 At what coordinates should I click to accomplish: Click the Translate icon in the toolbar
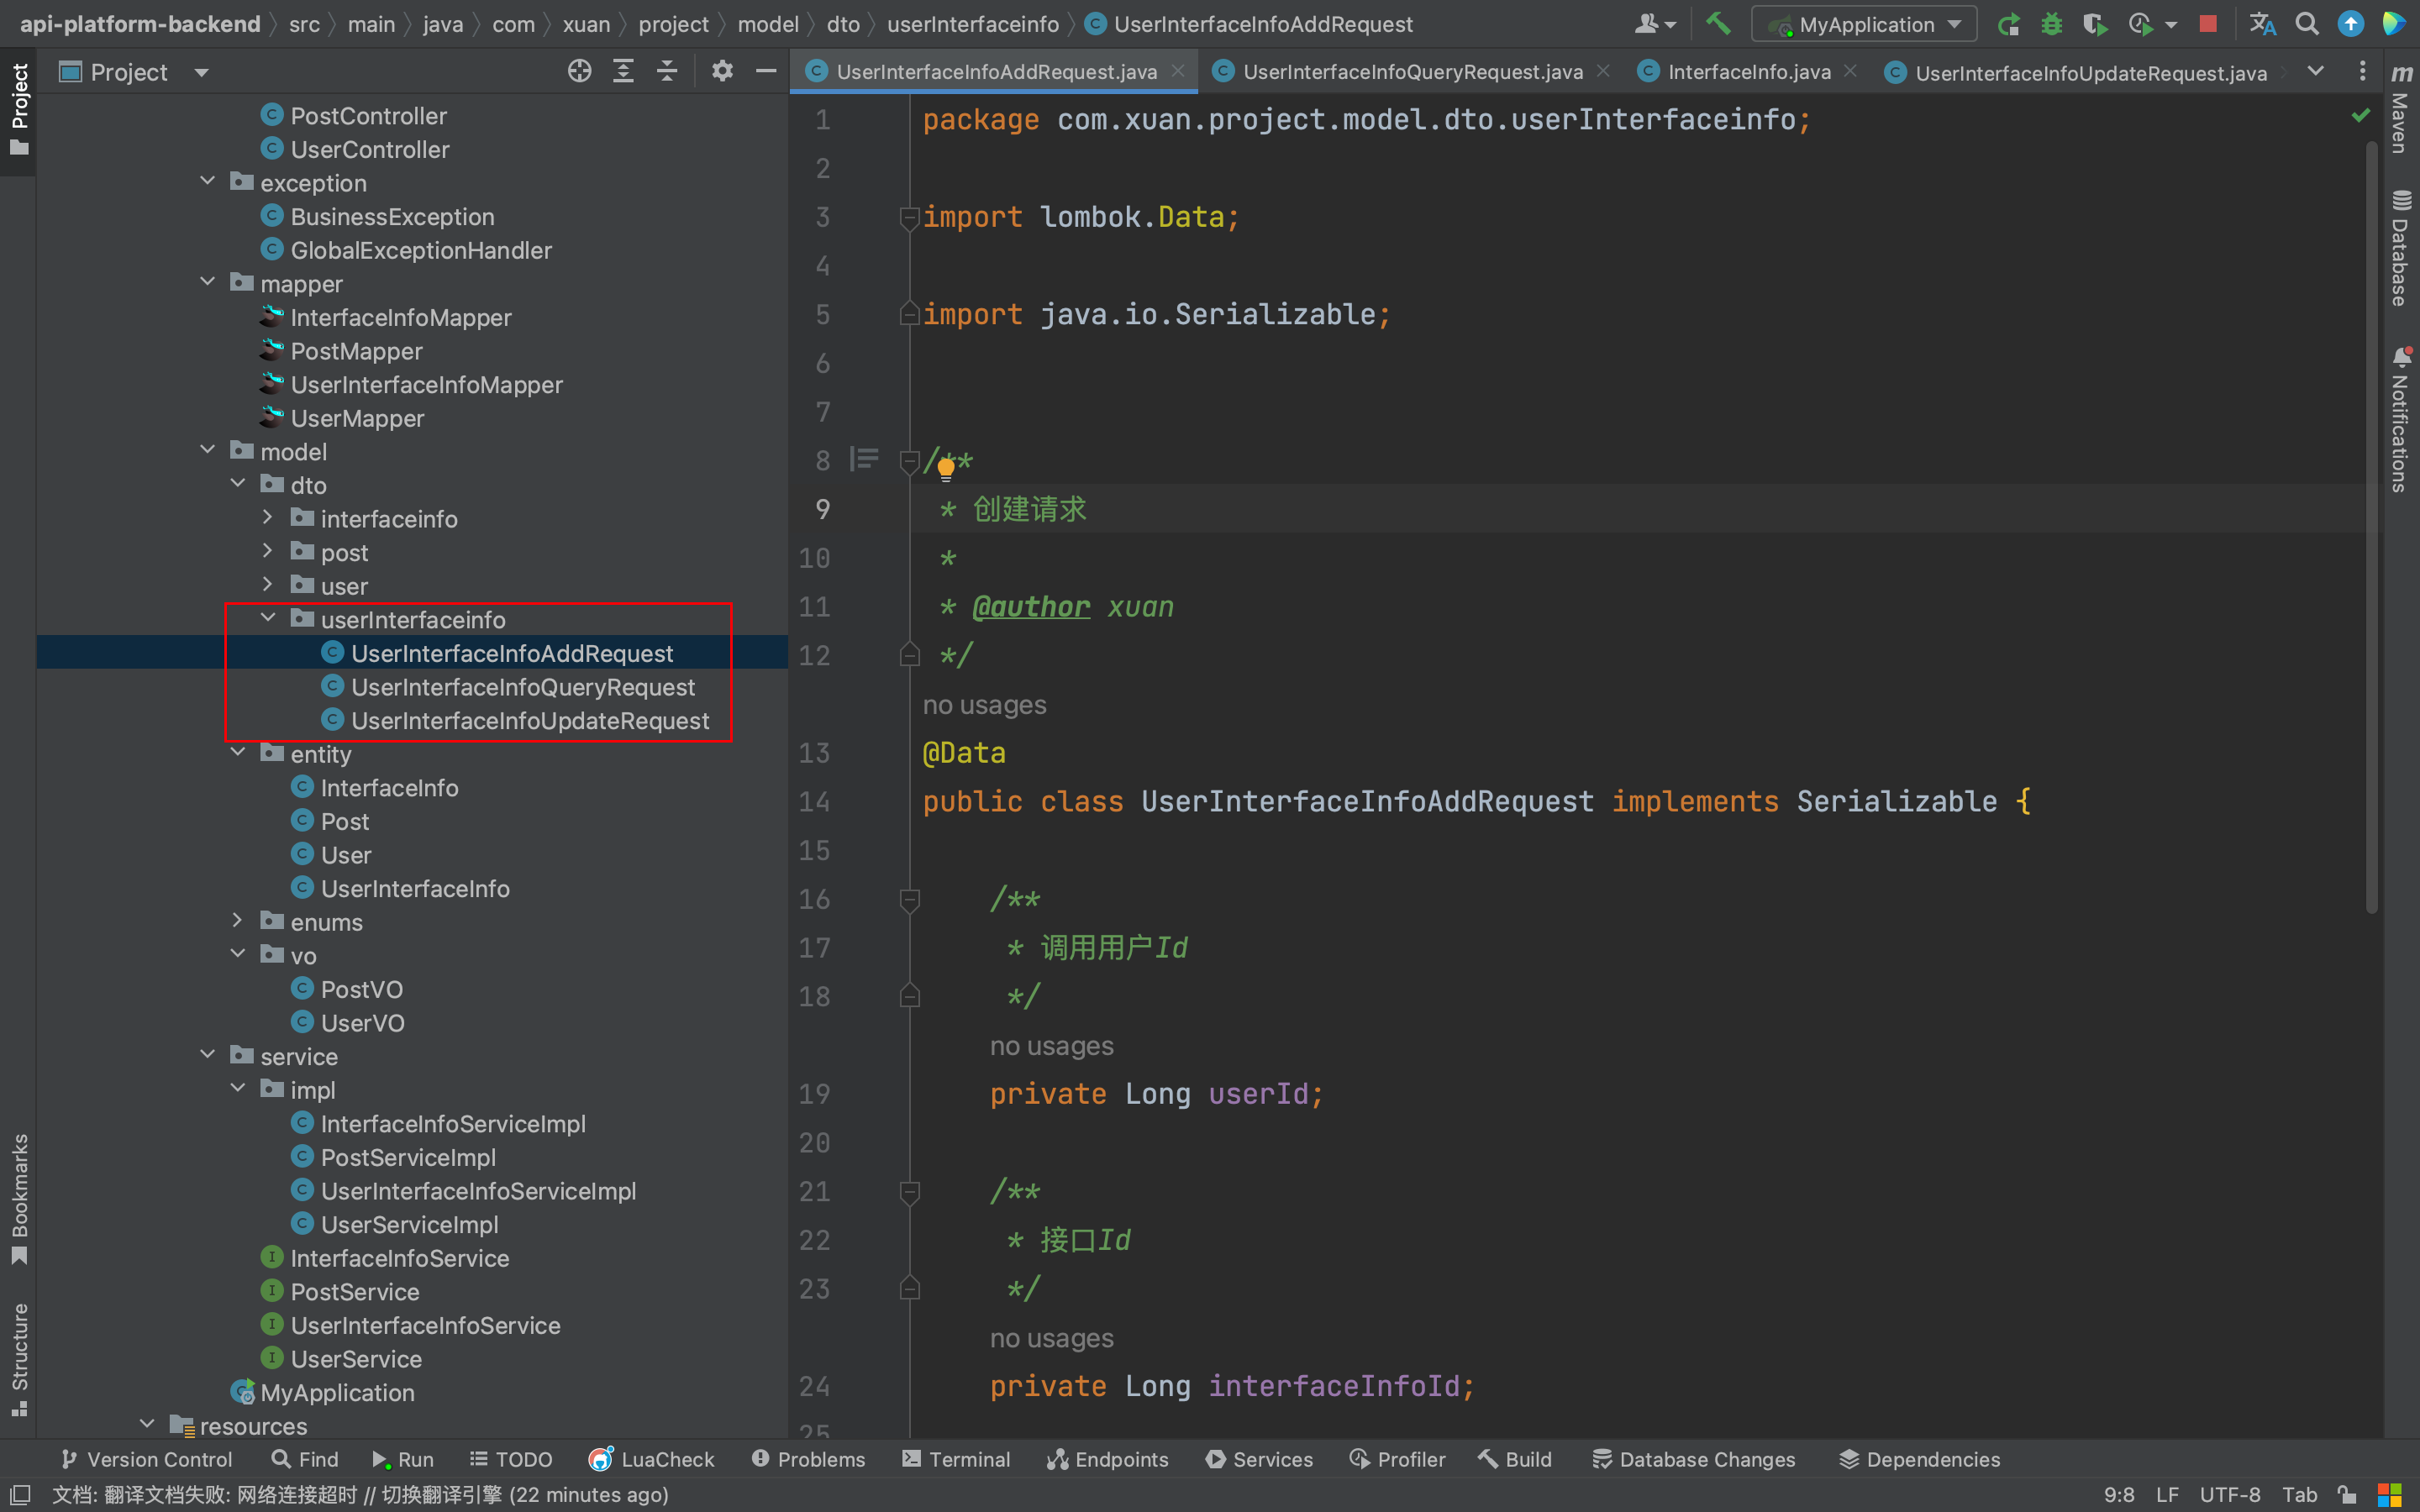(x=2262, y=24)
